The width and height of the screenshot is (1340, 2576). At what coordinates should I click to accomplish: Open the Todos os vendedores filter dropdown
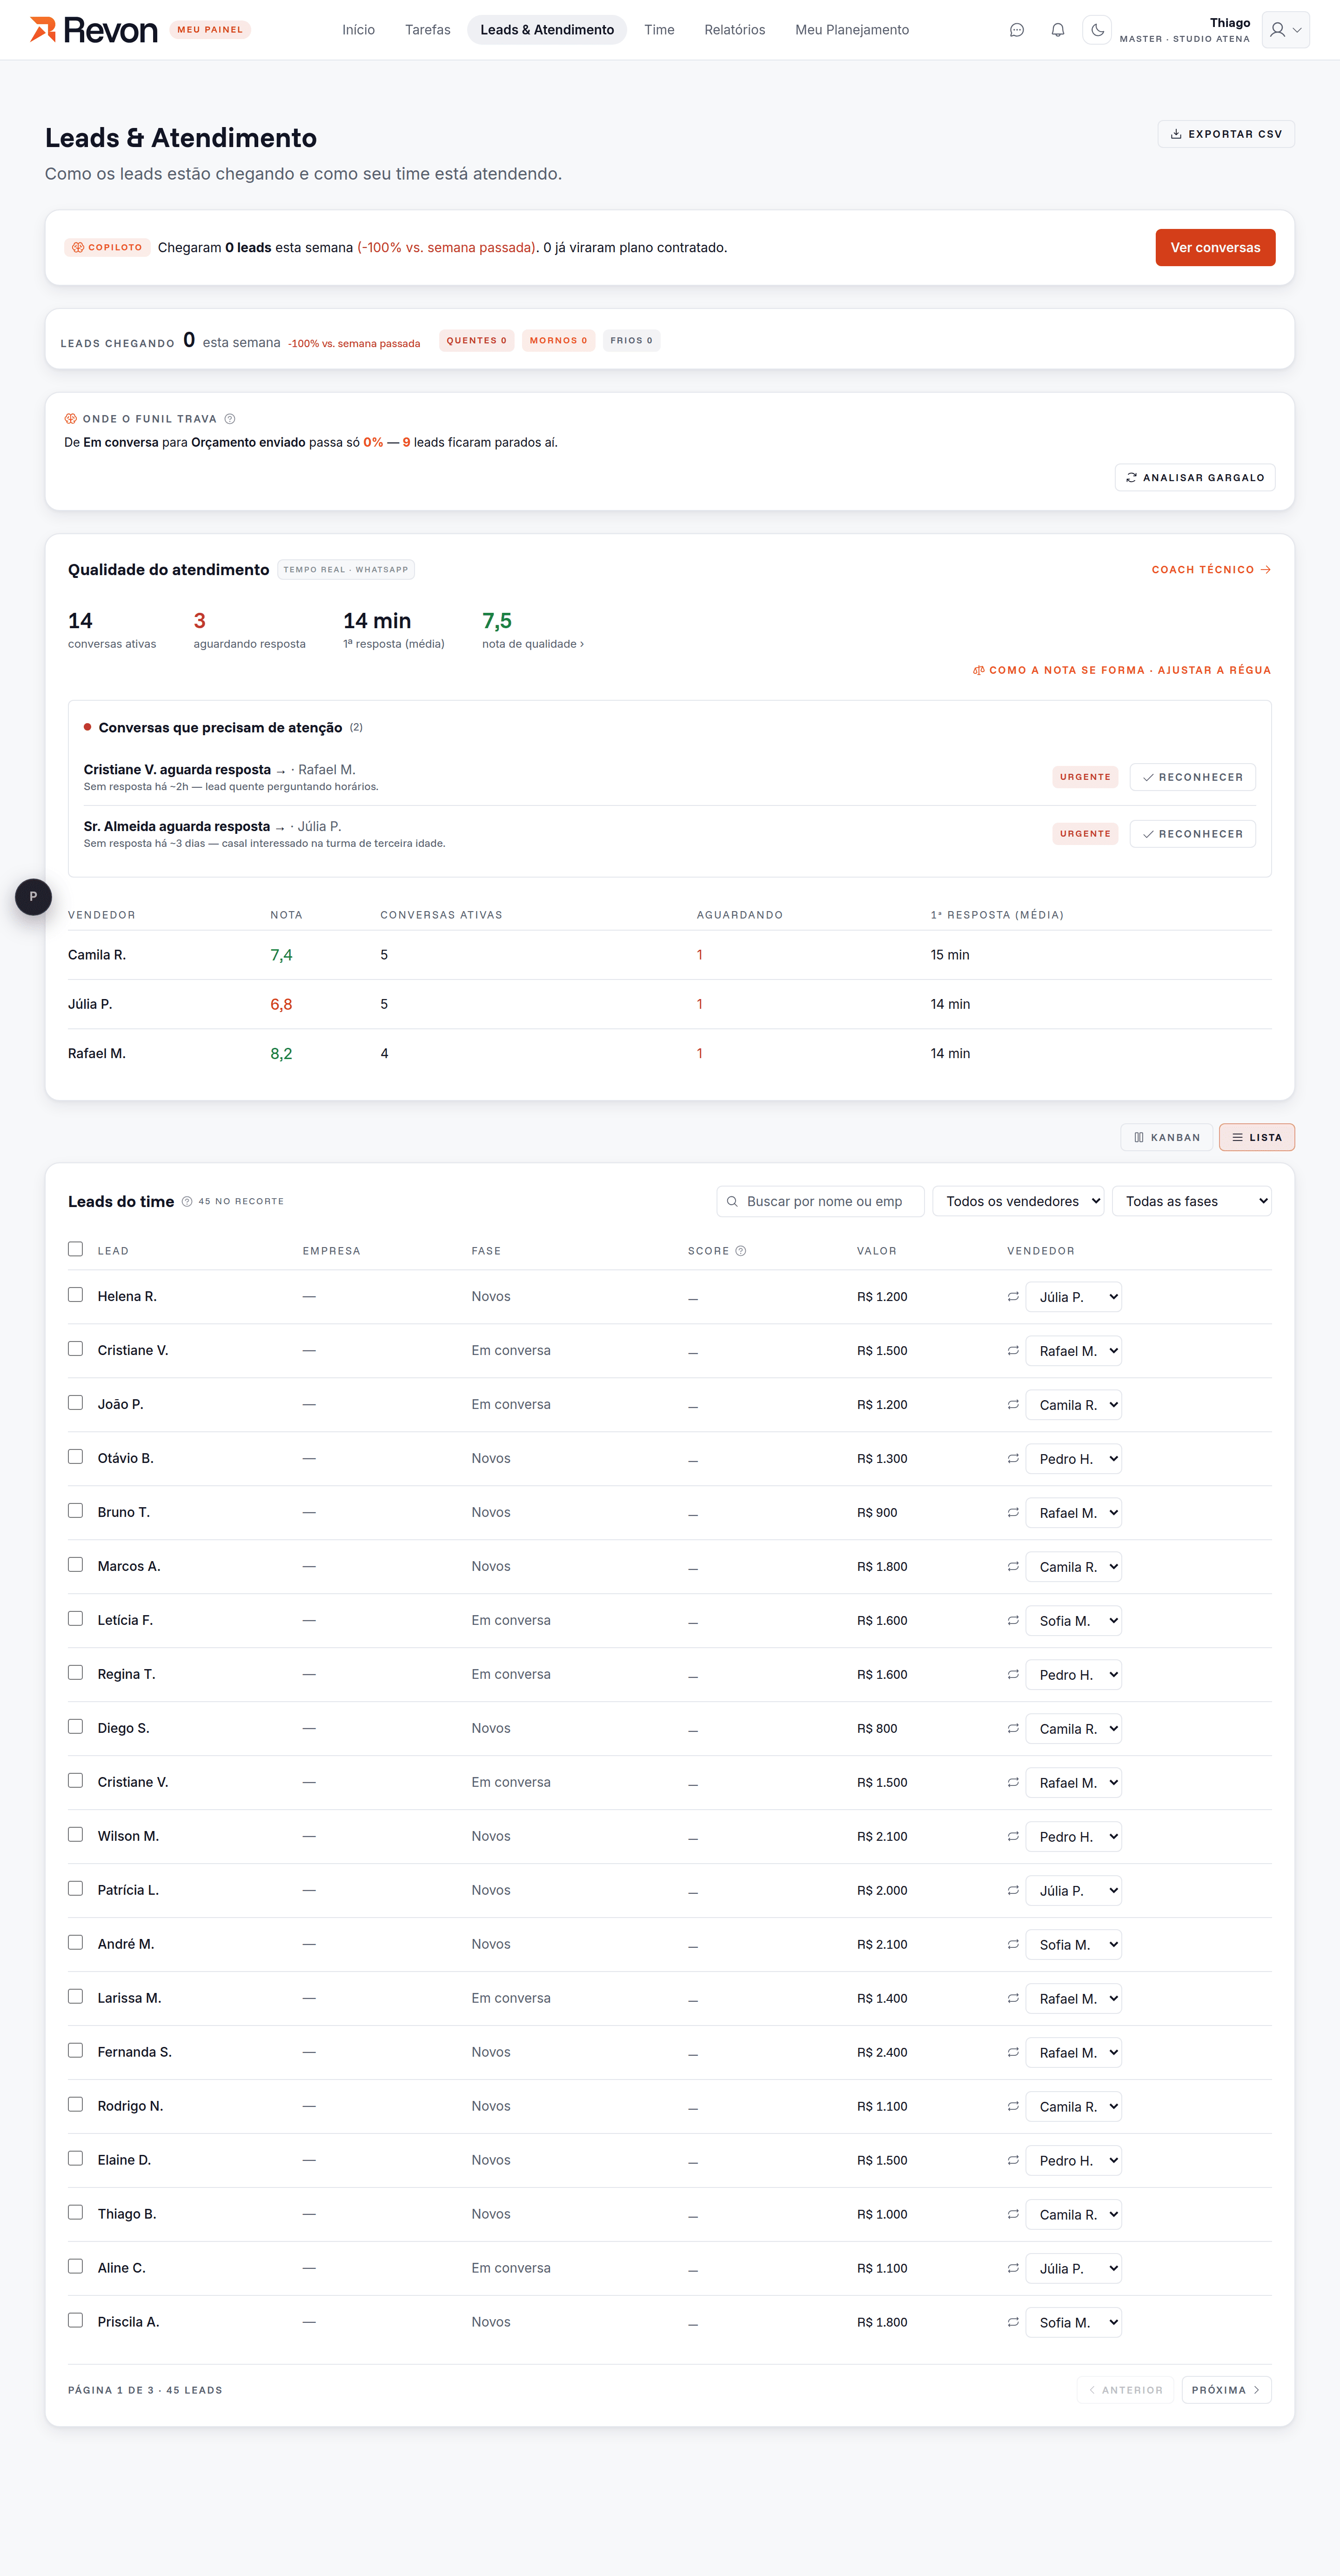tap(1018, 1201)
